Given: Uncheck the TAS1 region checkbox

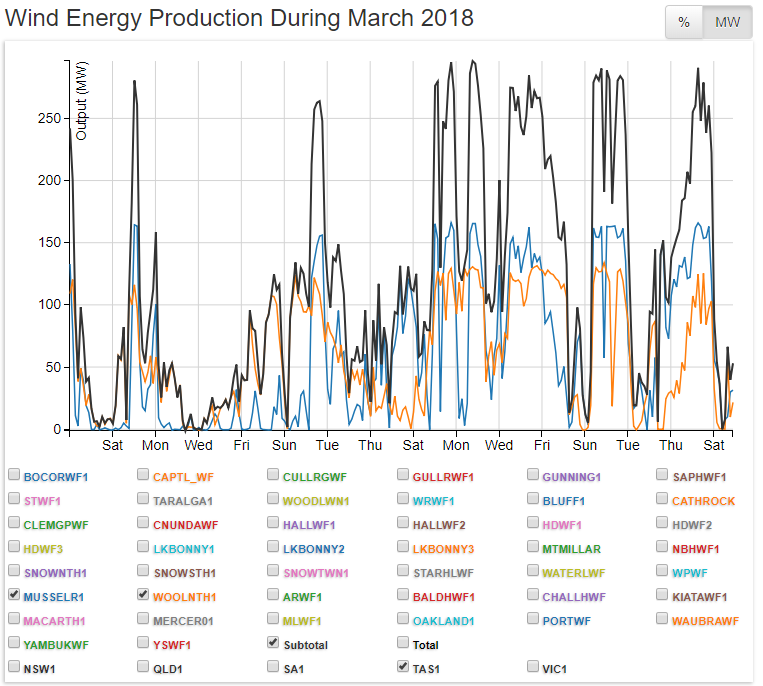Looking at the screenshot, I should 404,667.
